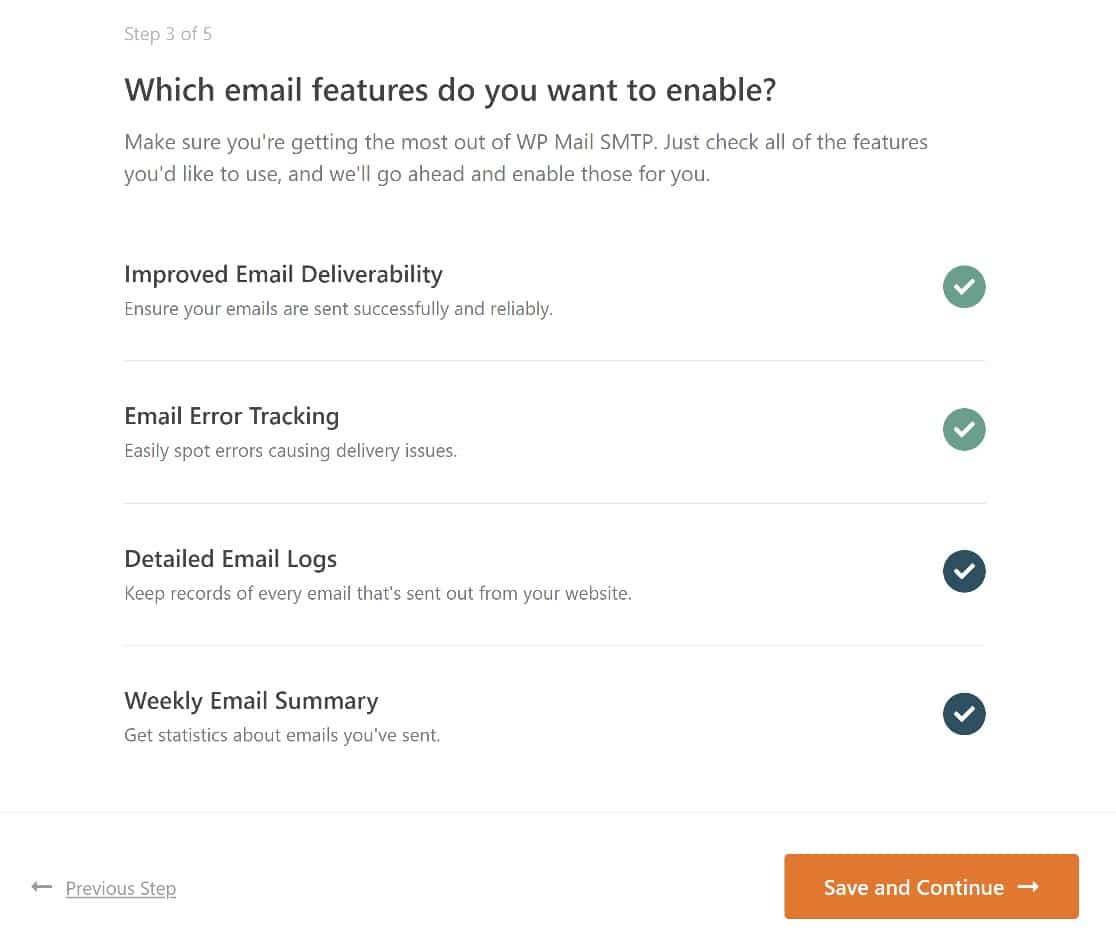
Task: Click 'Easily spot errors causing delivery issues' text
Action: click(x=290, y=451)
